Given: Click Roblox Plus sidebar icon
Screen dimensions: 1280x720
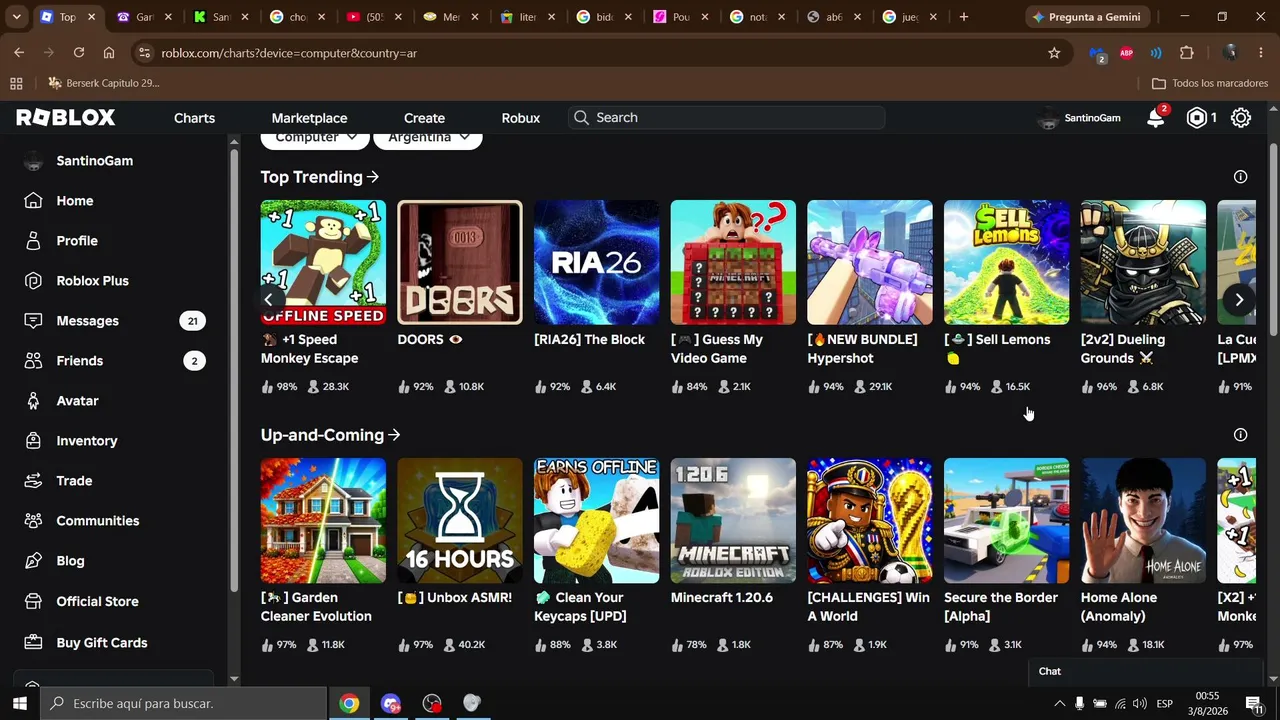Looking at the screenshot, I should point(33,281).
